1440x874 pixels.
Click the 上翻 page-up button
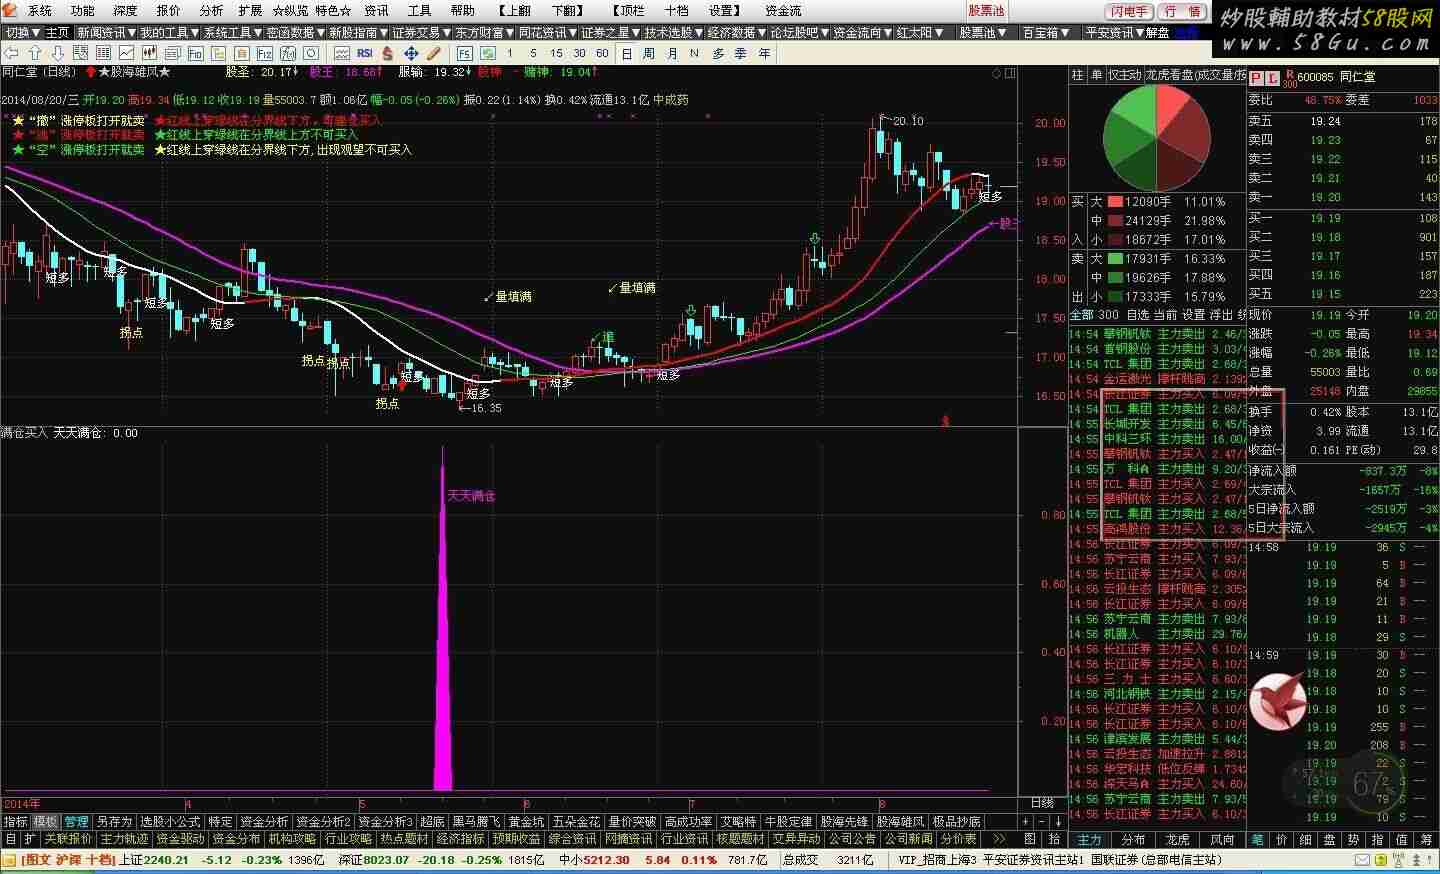click(516, 11)
